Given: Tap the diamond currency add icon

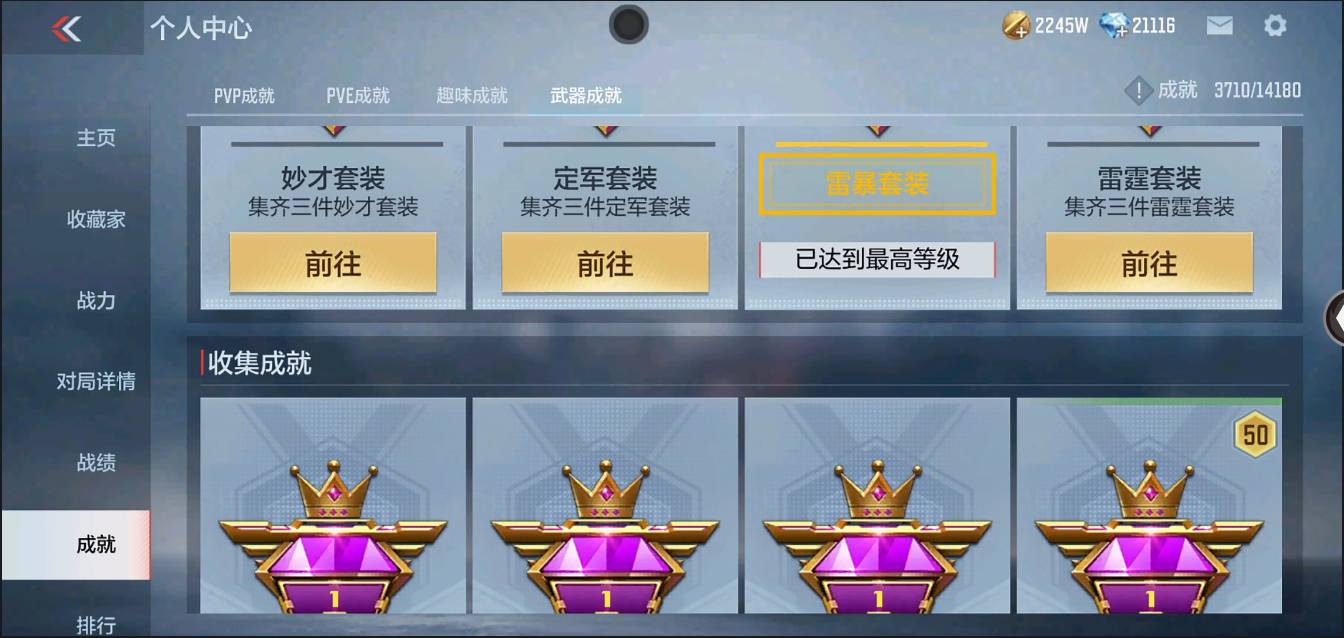Looking at the screenshot, I should click(x=1113, y=26).
